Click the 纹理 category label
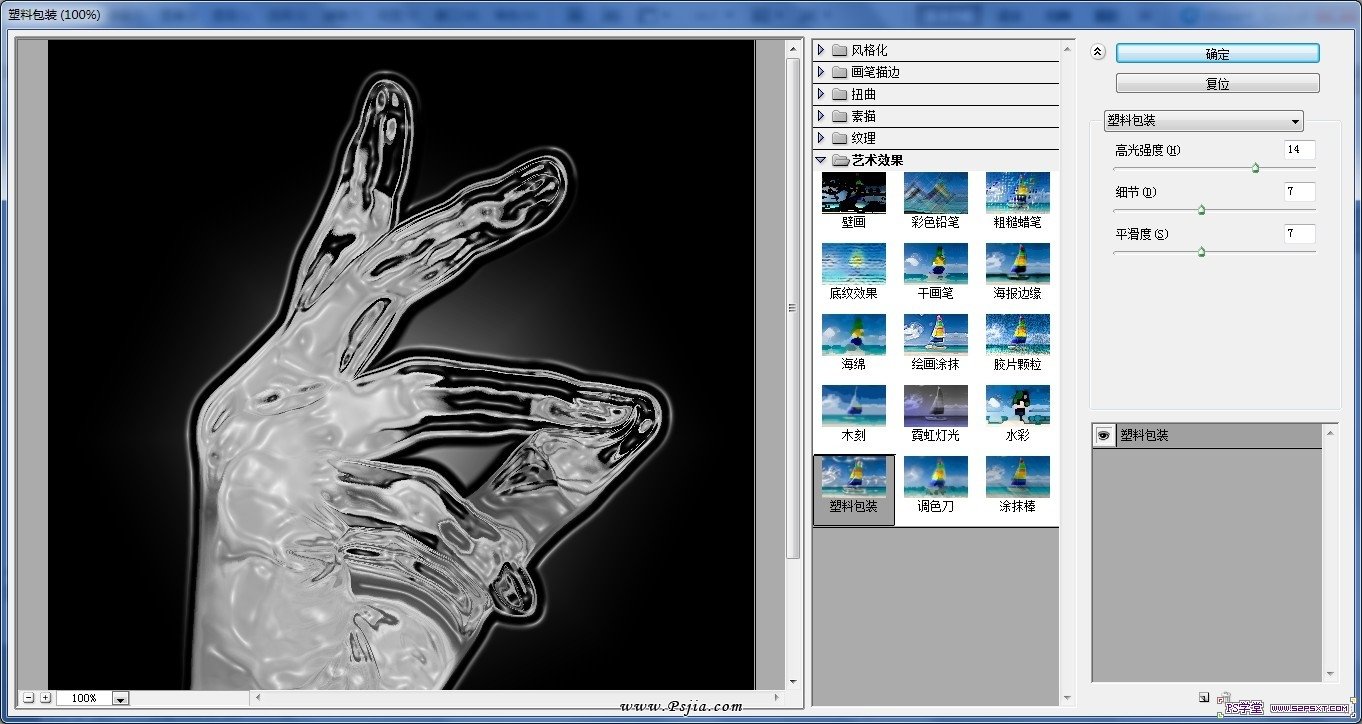 [x=864, y=138]
